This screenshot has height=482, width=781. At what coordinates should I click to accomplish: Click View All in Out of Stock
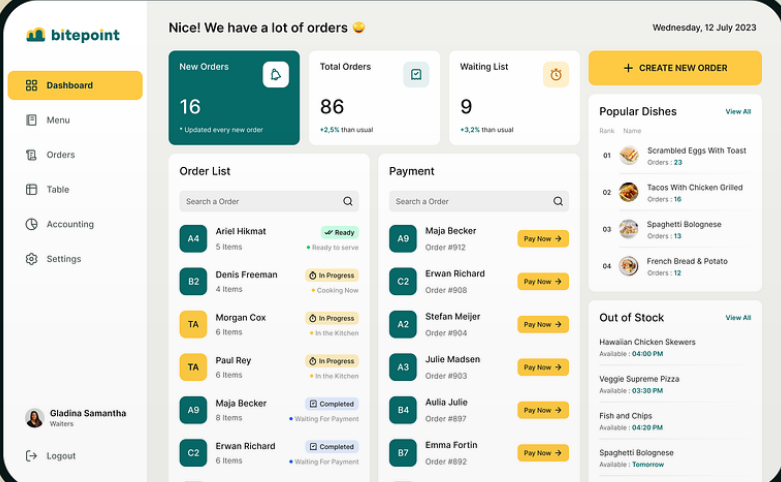click(738, 318)
